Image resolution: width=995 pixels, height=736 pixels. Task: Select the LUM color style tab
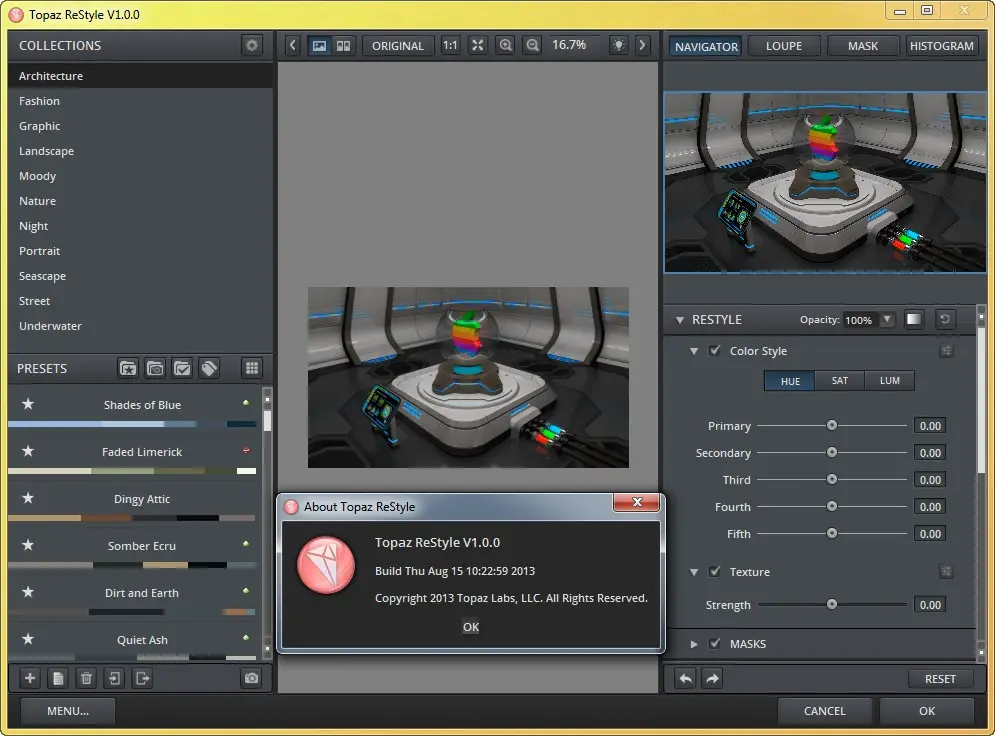click(x=890, y=381)
